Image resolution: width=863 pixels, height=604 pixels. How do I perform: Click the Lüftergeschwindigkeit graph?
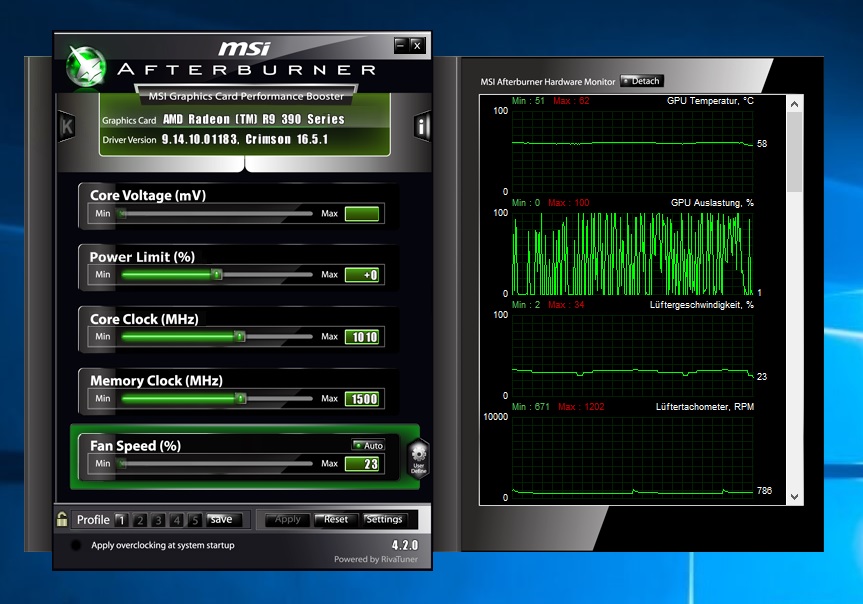632,355
